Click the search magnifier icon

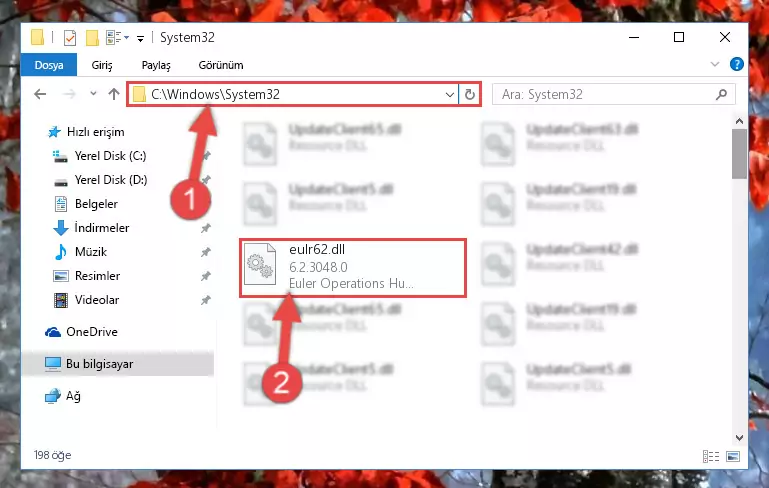(x=721, y=94)
